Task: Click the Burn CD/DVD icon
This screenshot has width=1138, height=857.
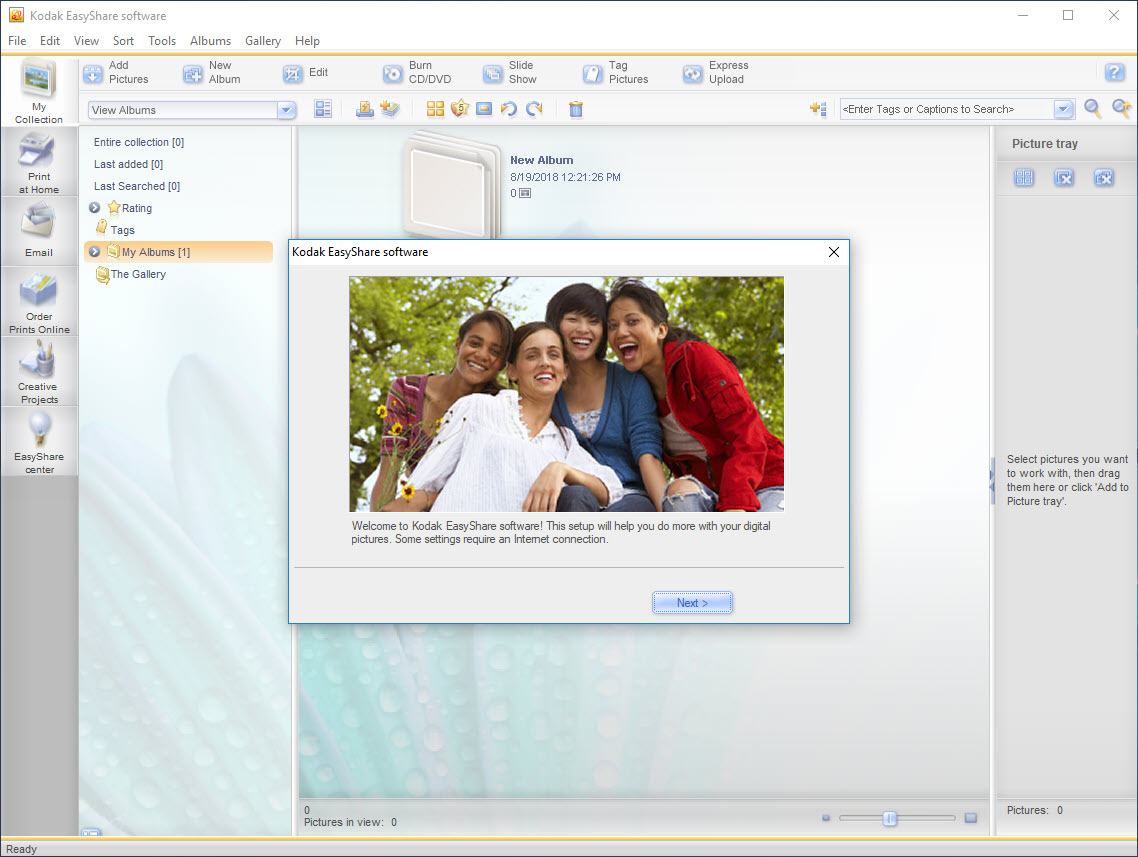Action: coord(392,73)
